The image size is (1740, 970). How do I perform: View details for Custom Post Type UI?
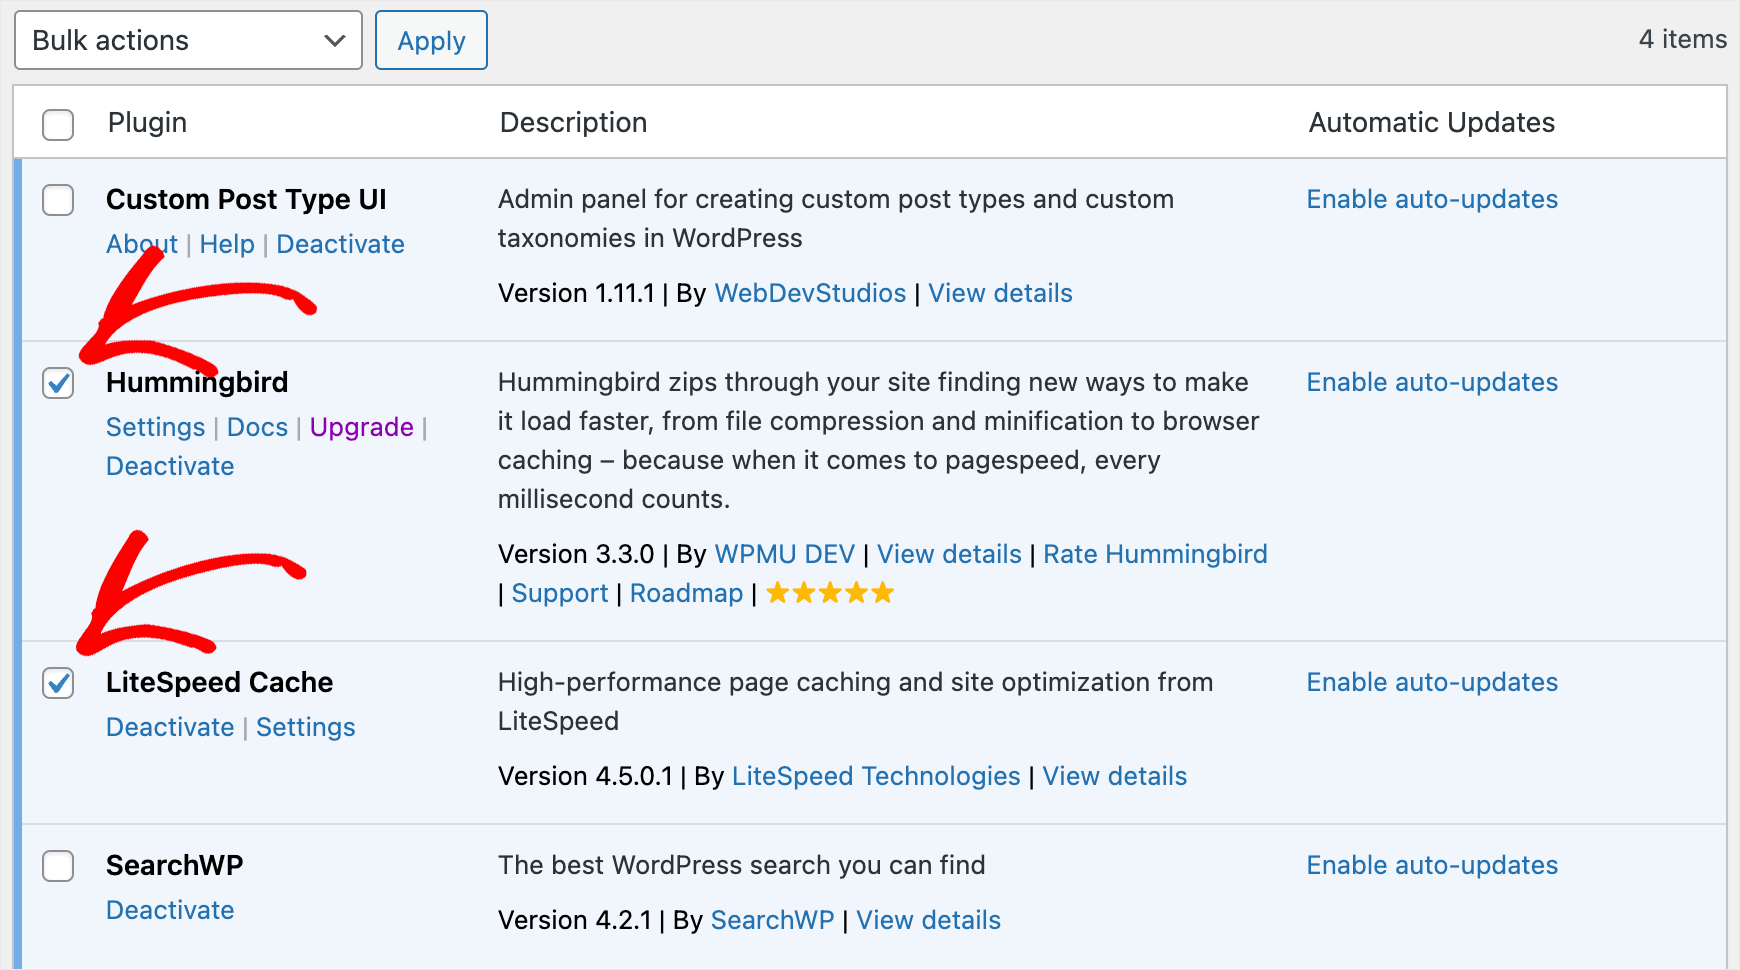click(1000, 293)
